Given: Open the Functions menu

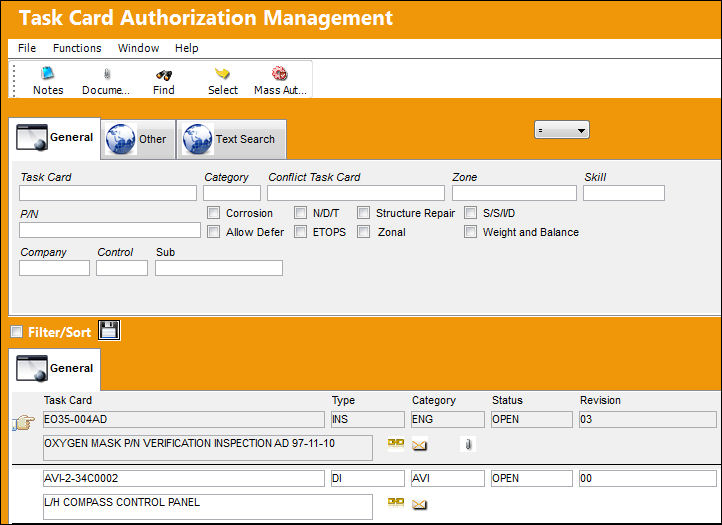Looking at the screenshot, I should point(77,48).
